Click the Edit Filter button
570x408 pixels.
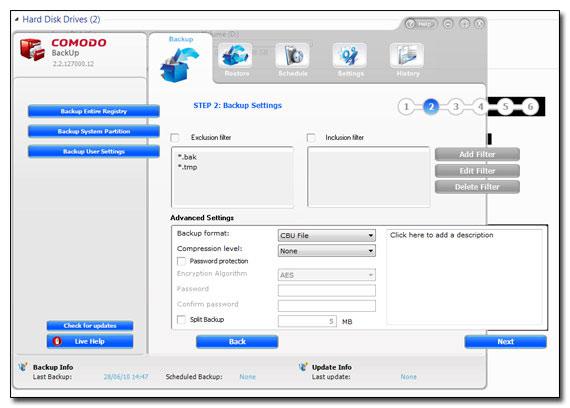pyautogui.click(x=477, y=171)
